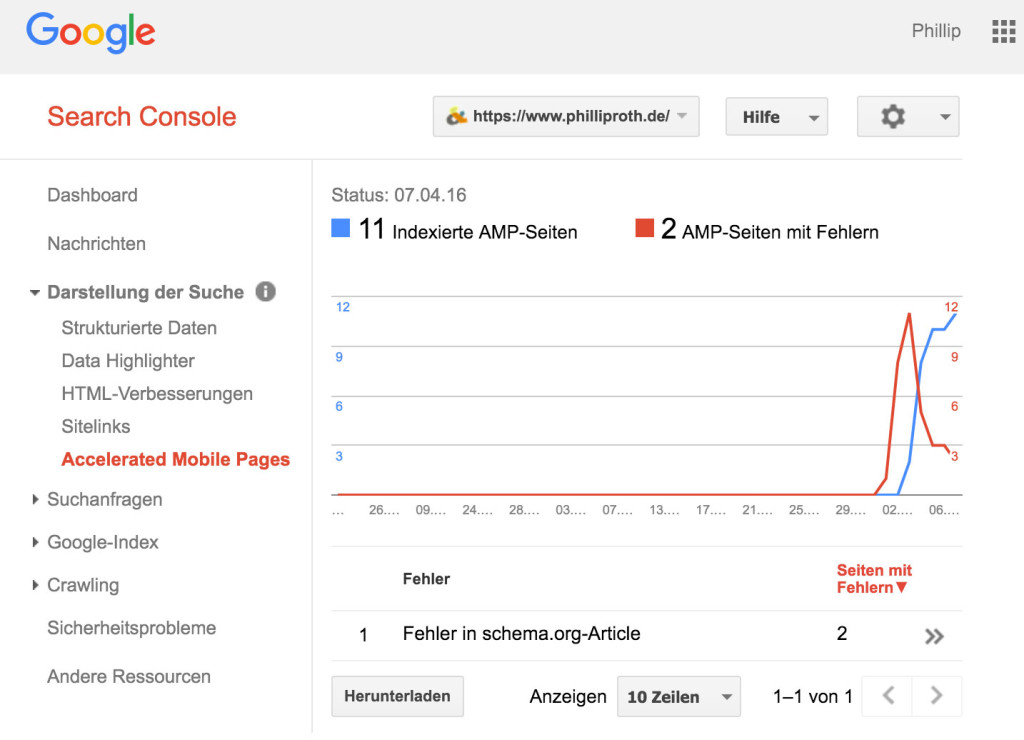Select Strukturierte Daten
This screenshot has height=740, width=1024.
tap(138, 328)
